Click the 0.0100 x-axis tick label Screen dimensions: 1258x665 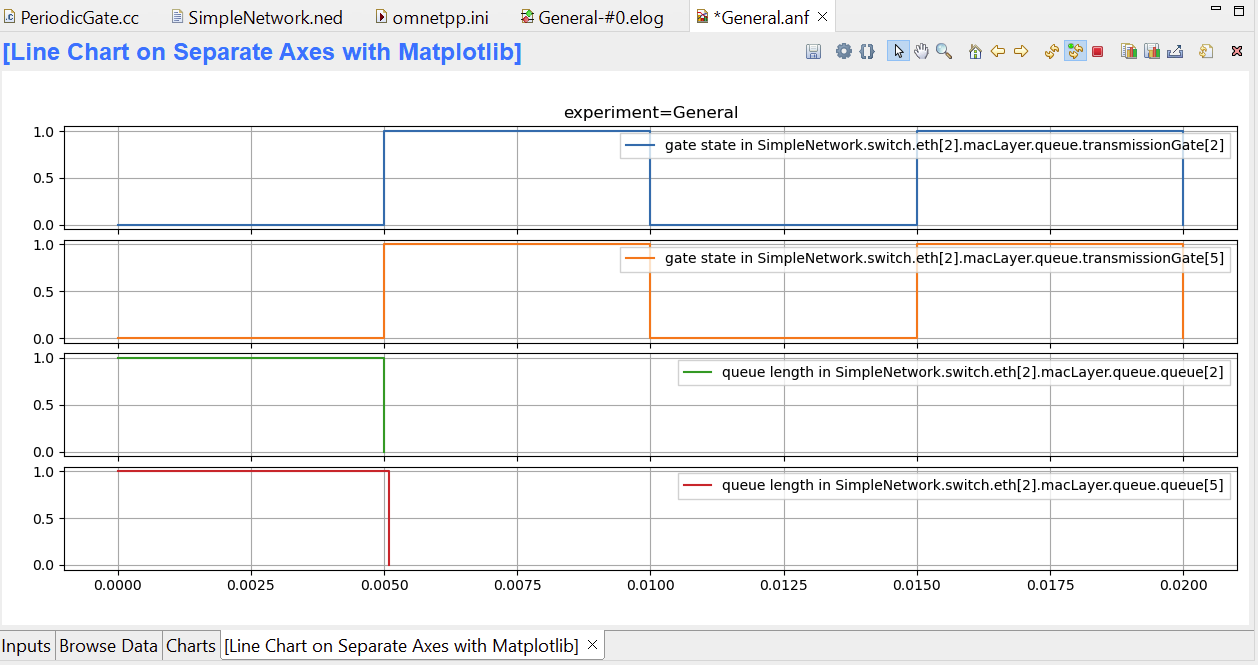click(x=650, y=585)
